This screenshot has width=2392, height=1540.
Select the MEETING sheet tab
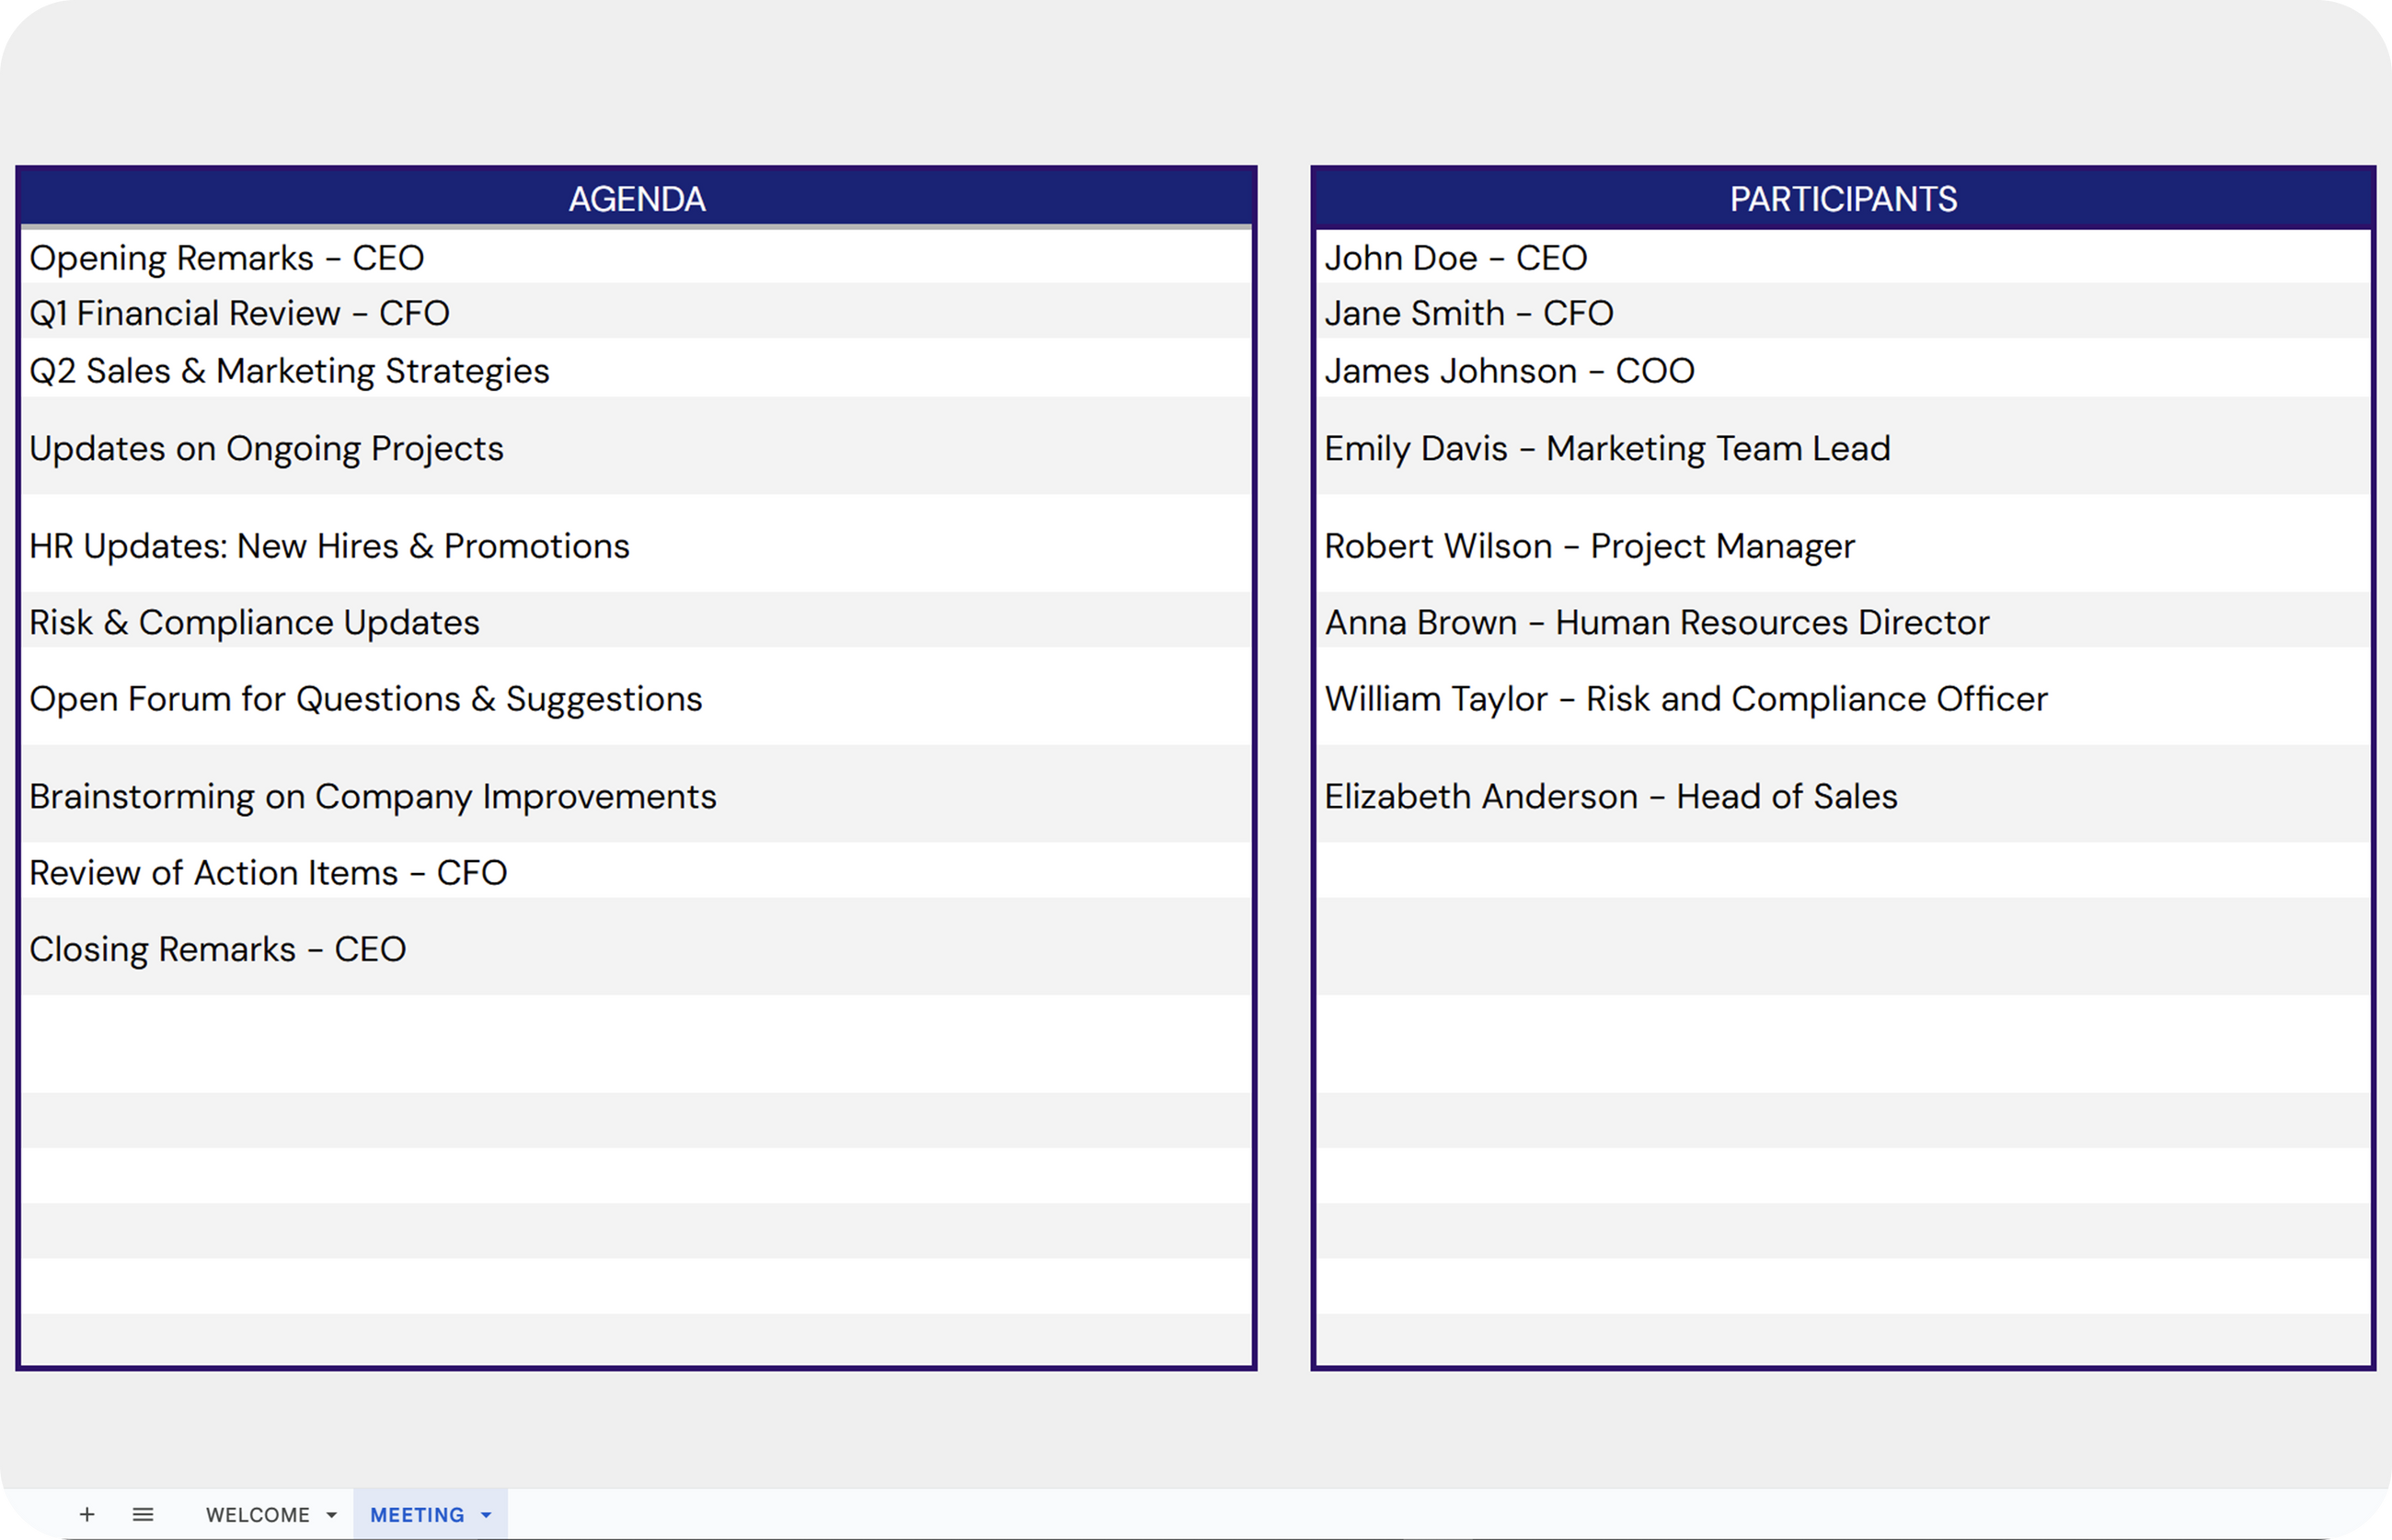416,1514
